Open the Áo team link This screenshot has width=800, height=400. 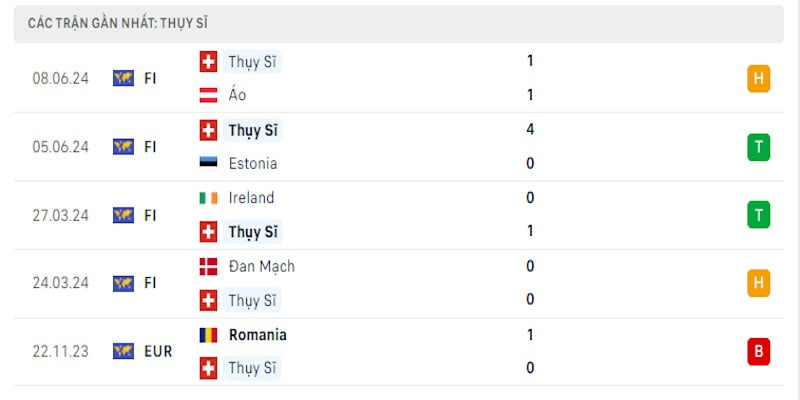tap(237, 95)
